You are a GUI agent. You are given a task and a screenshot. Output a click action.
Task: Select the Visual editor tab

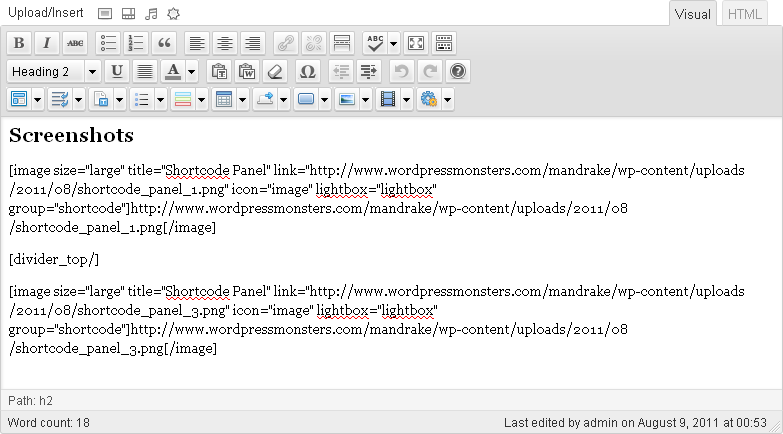(x=693, y=14)
